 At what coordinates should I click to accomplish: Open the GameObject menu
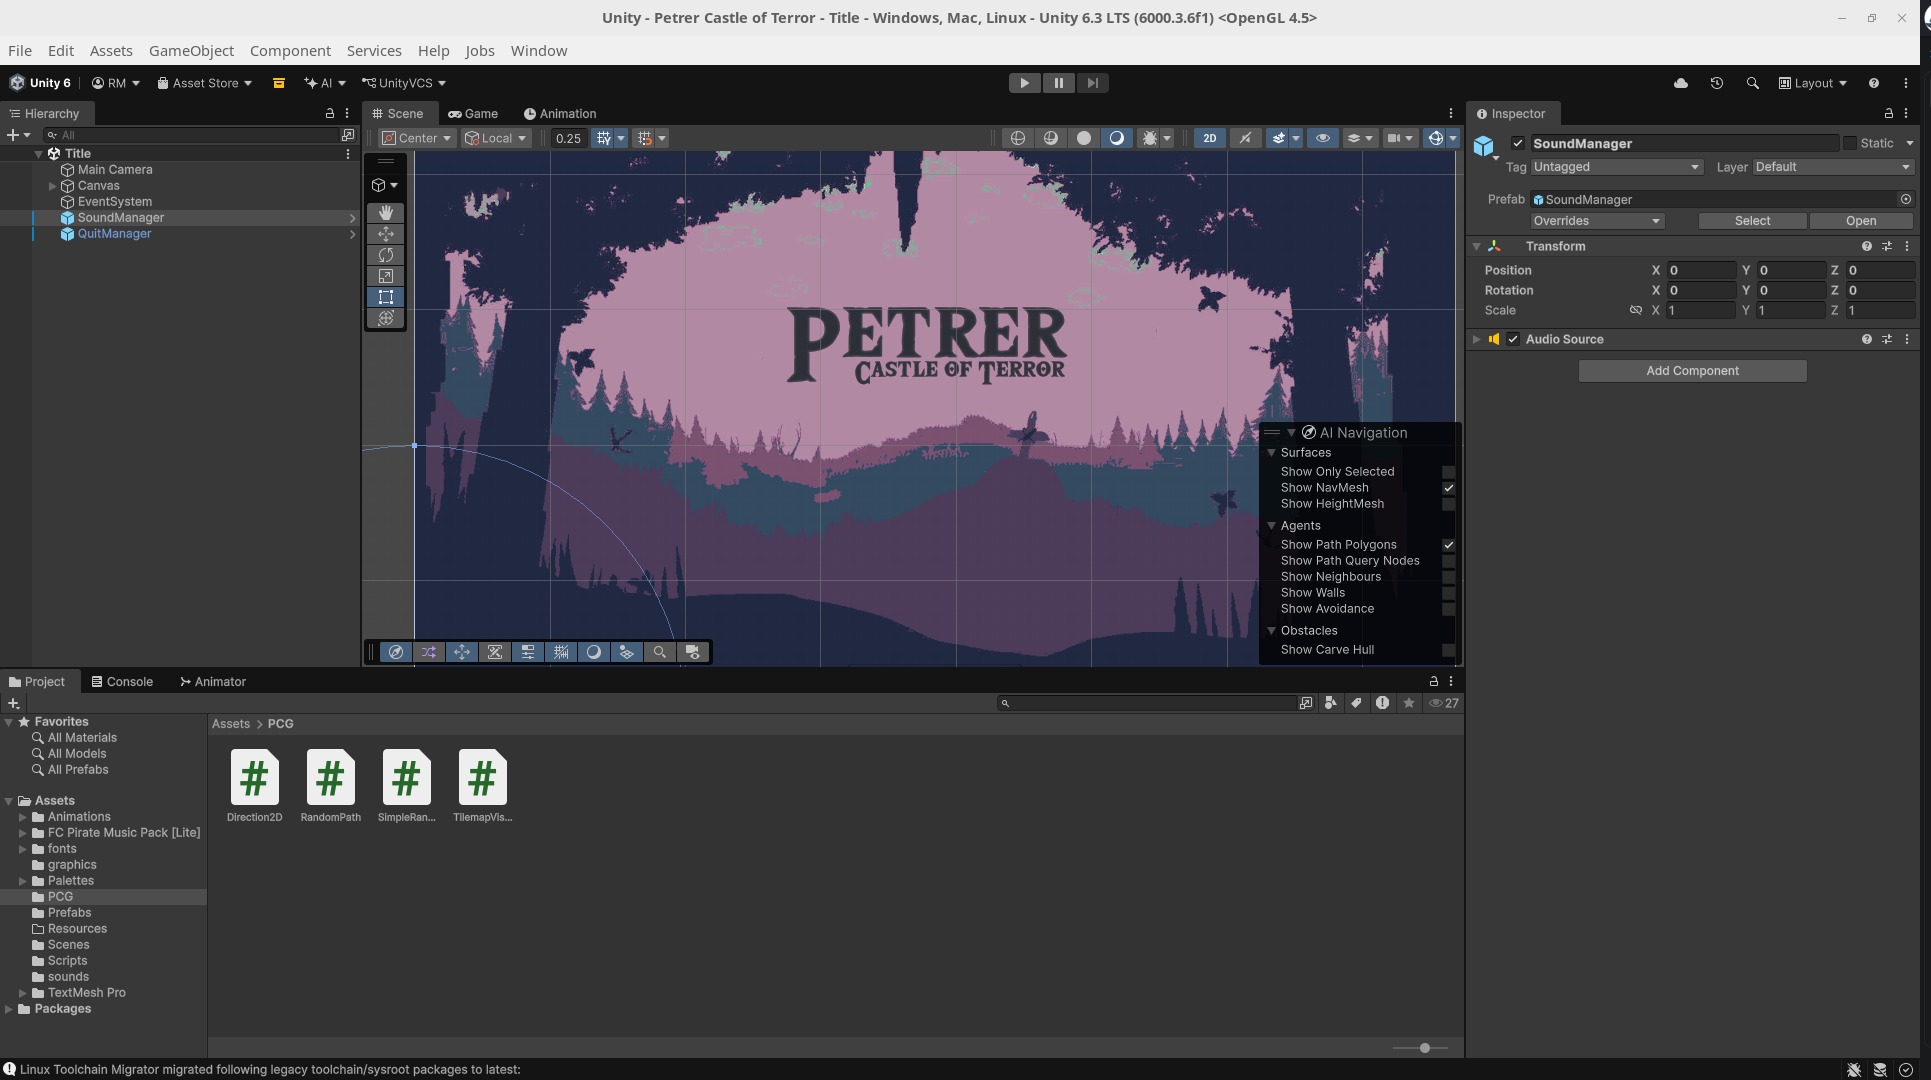point(191,51)
